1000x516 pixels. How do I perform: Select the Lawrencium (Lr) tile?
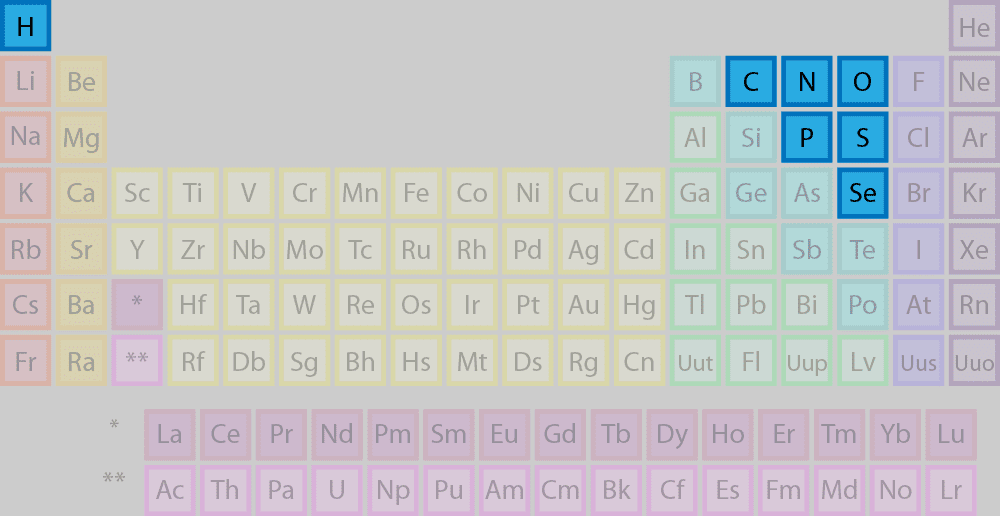tap(951, 490)
